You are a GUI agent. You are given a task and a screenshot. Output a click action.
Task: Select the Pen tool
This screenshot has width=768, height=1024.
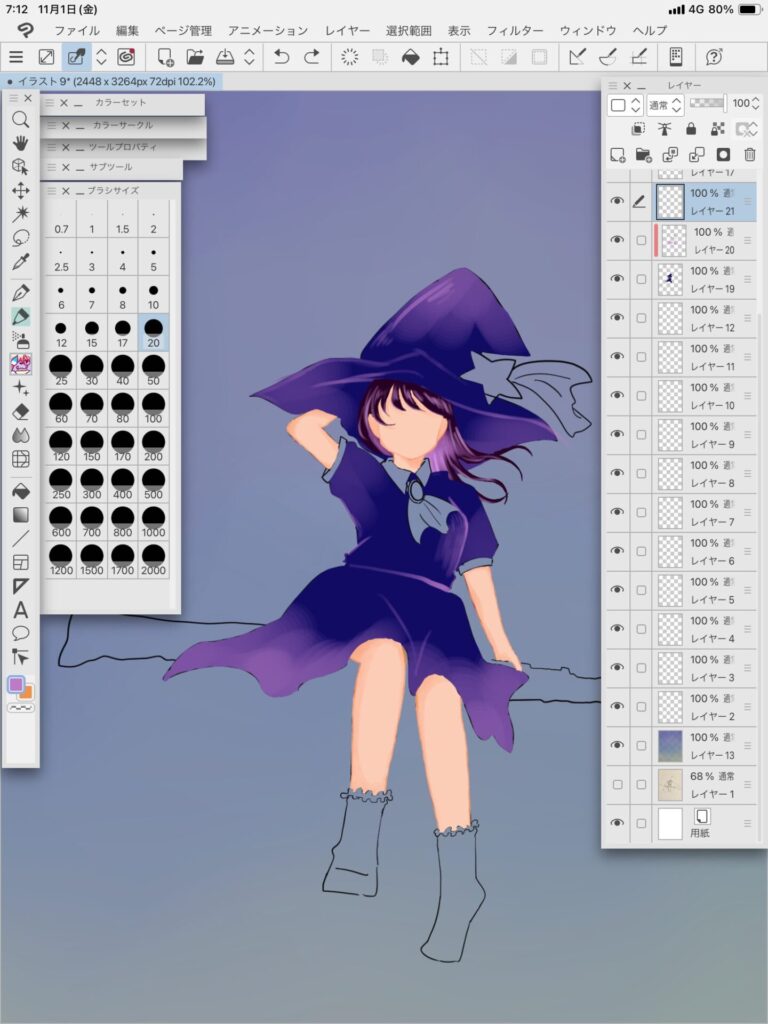coord(20,293)
